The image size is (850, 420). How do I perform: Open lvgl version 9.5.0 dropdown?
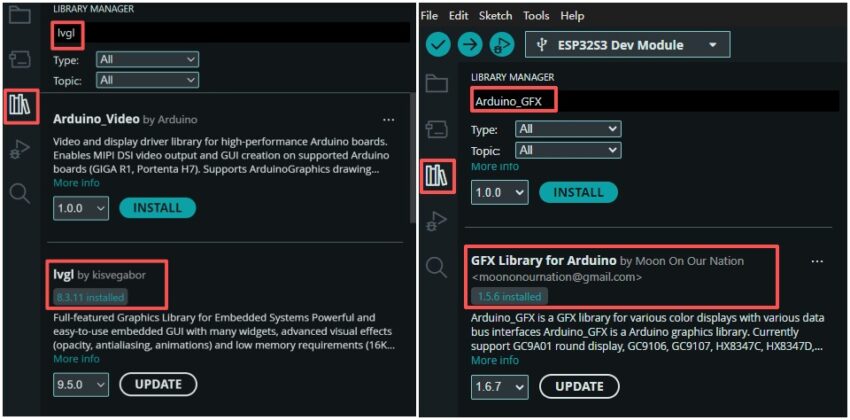coord(81,385)
